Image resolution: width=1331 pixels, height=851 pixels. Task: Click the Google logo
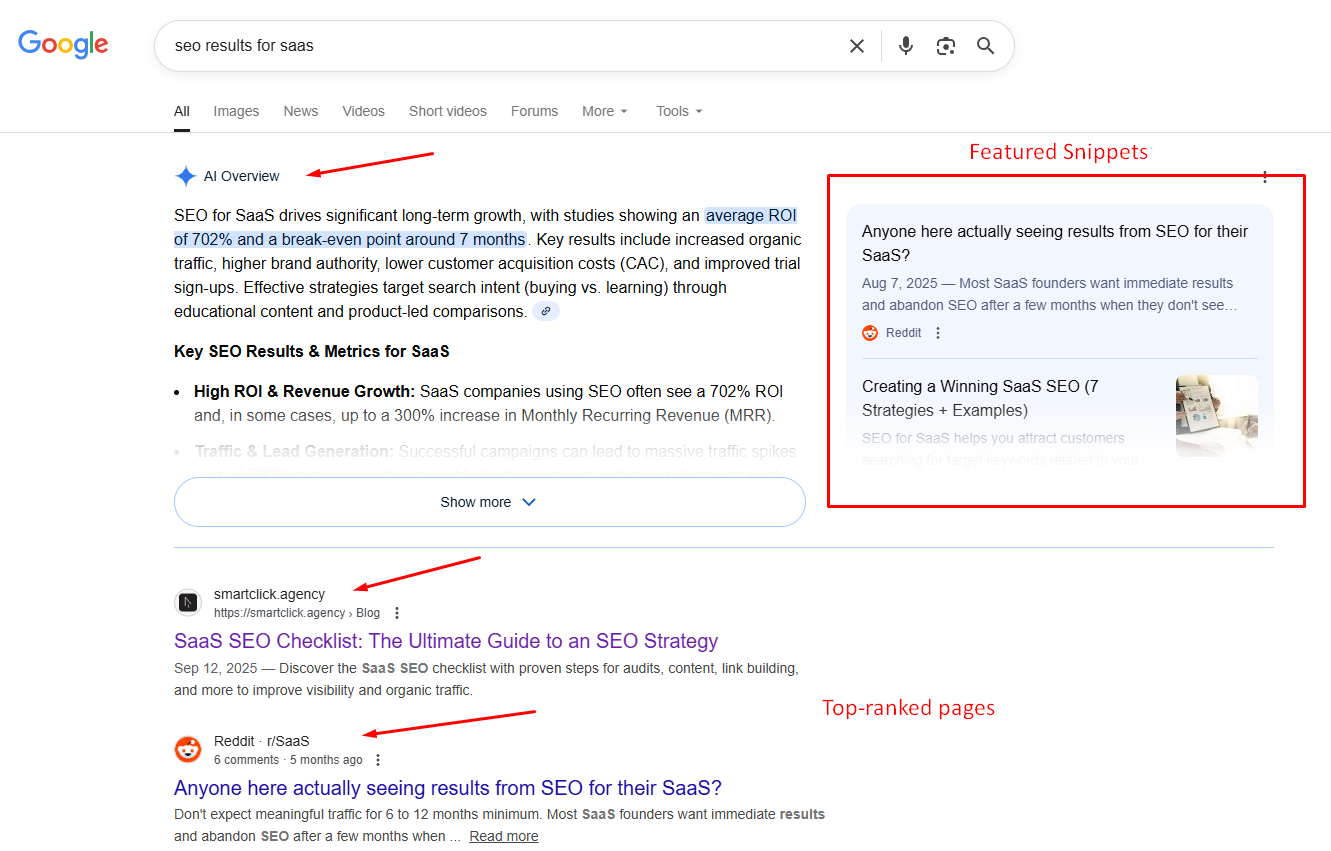point(63,44)
